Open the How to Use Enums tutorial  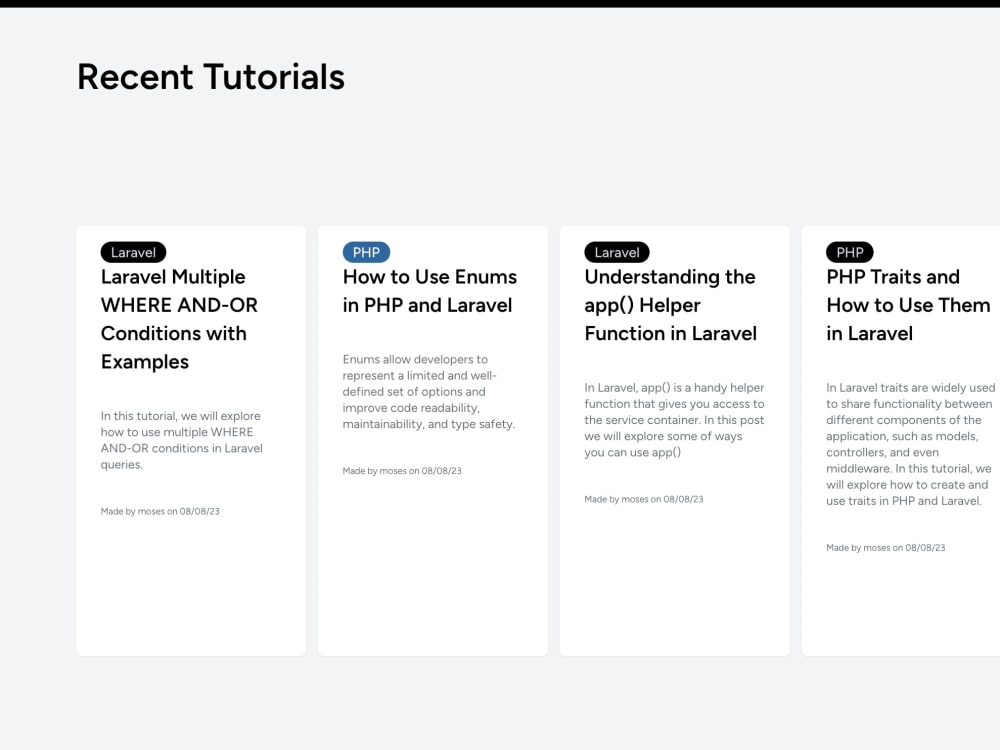click(x=428, y=291)
